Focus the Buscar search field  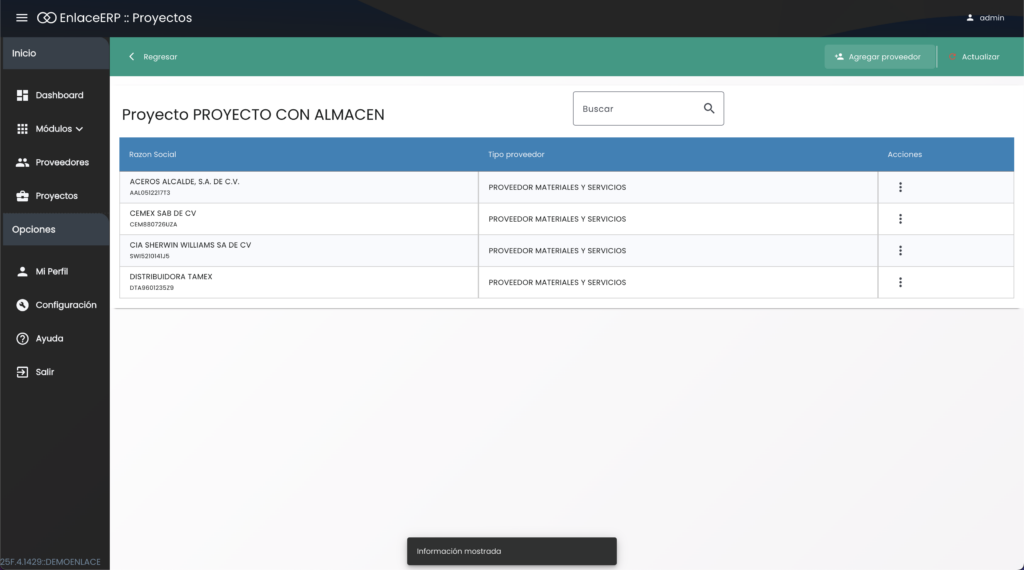[x=635, y=108]
